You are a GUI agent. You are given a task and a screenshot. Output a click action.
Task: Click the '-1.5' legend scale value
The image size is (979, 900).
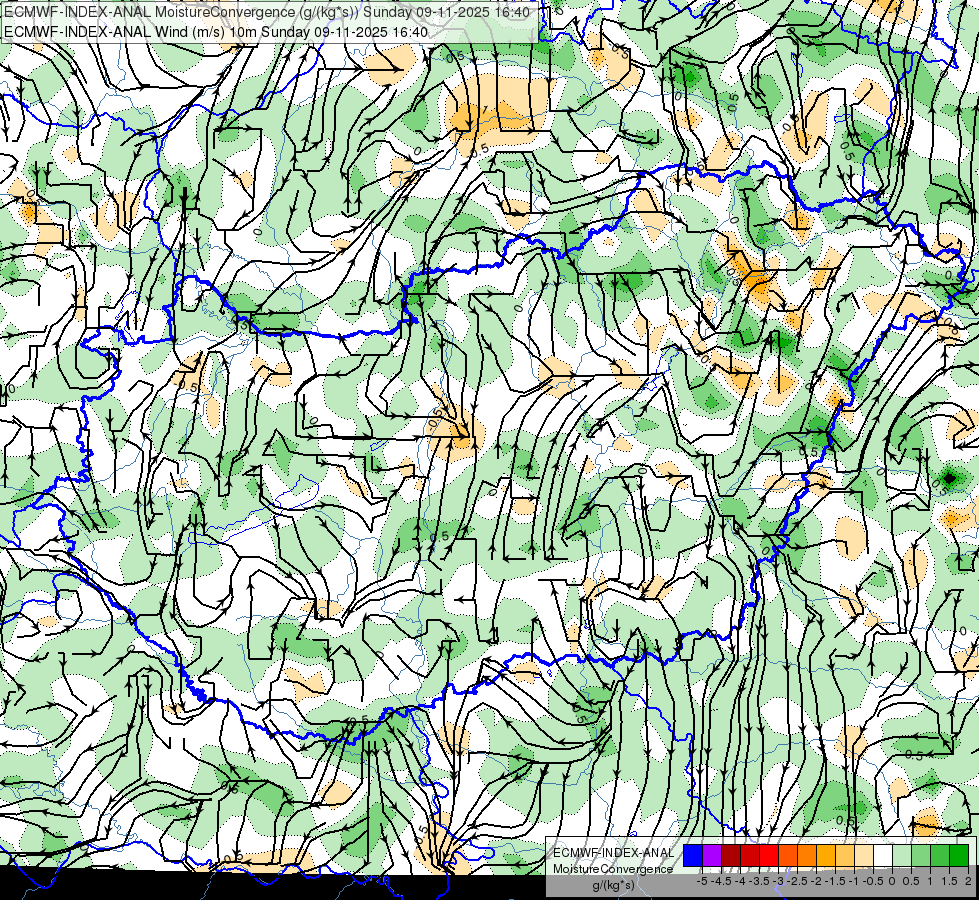tap(835, 881)
